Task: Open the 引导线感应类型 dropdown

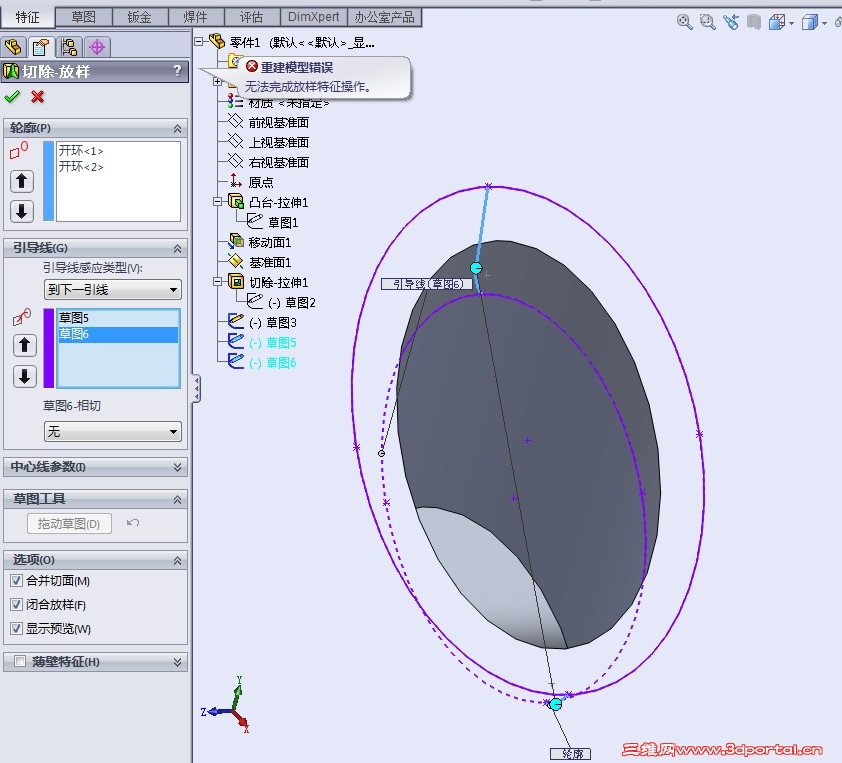Action: tap(112, 289)
